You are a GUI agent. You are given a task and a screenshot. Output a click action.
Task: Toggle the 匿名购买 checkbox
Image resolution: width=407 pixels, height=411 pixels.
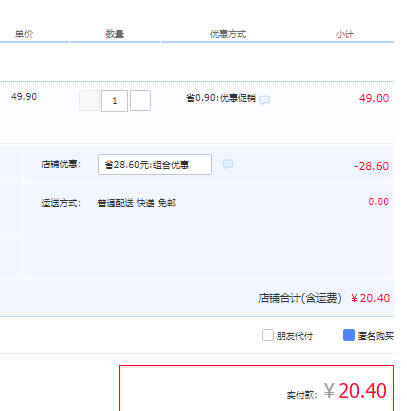pyautogui.click(x=349, y=335)
